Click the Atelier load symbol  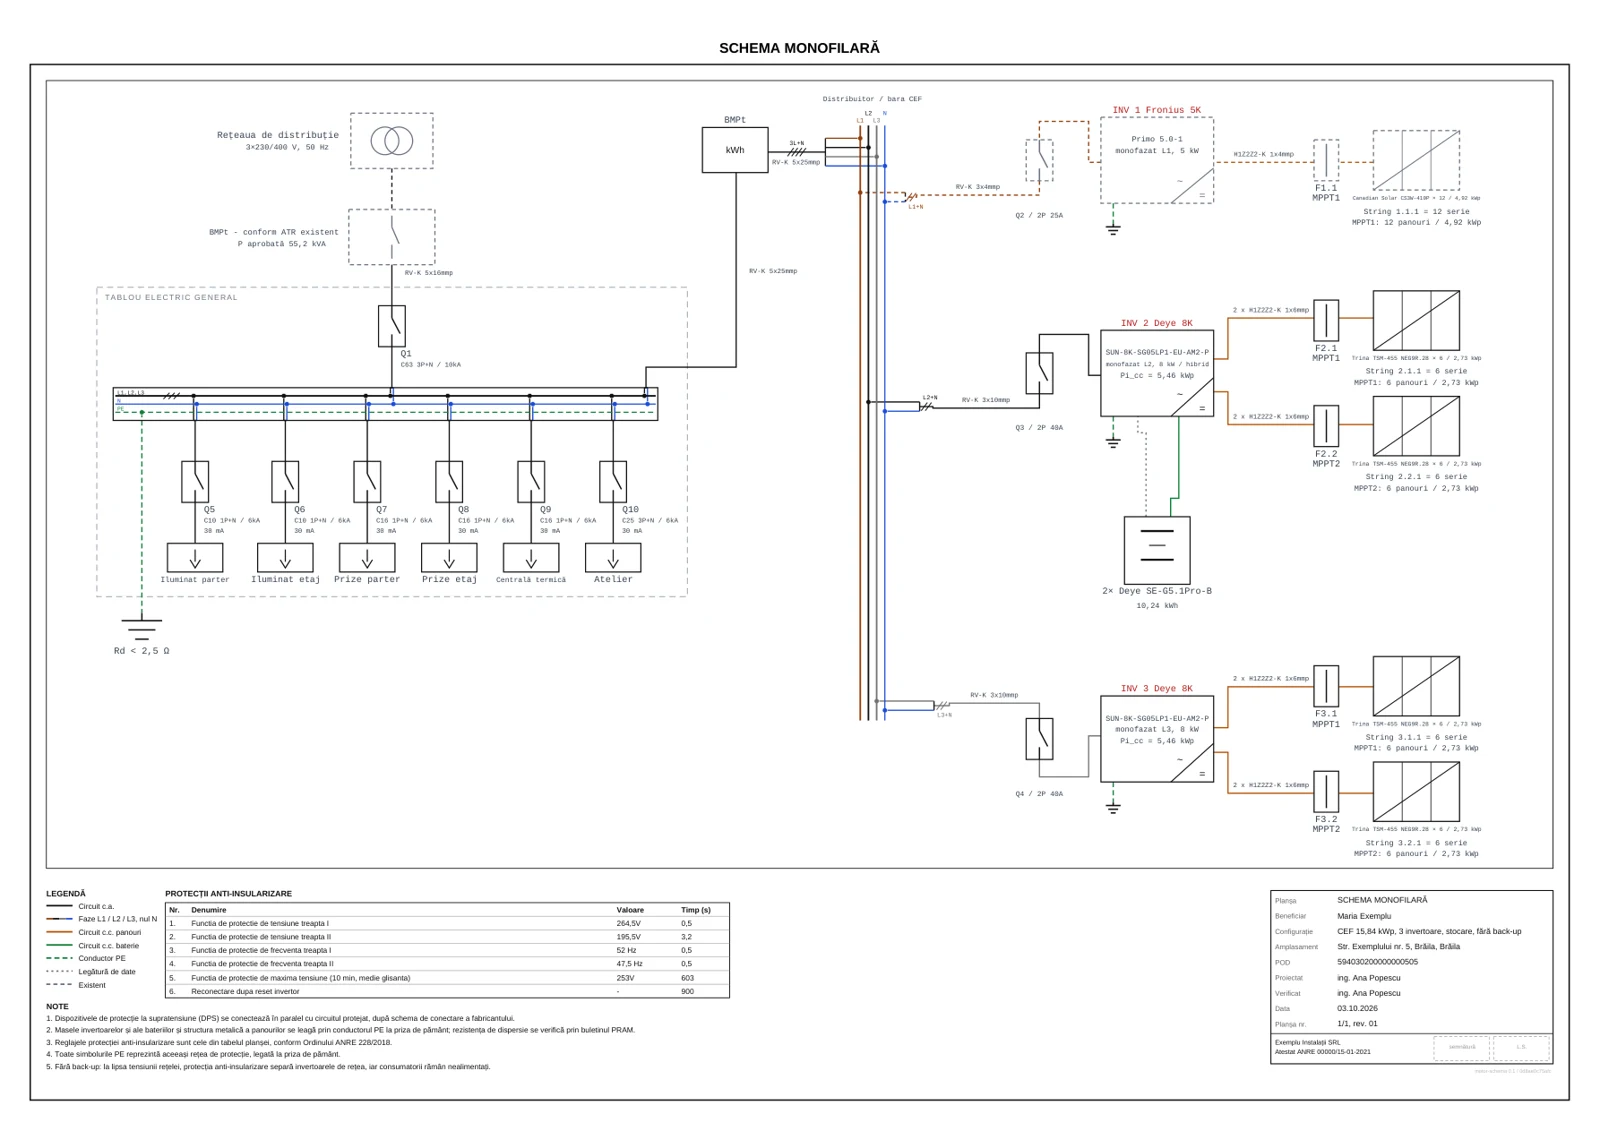613,558
